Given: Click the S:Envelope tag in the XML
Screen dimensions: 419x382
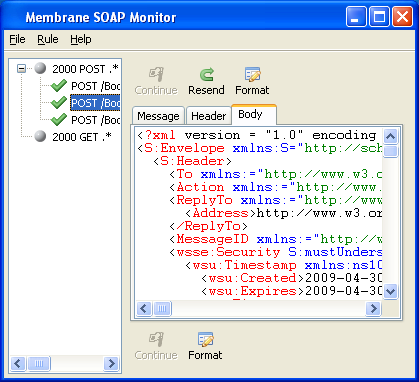Looking at the screenshot, I should coord(184,148).
